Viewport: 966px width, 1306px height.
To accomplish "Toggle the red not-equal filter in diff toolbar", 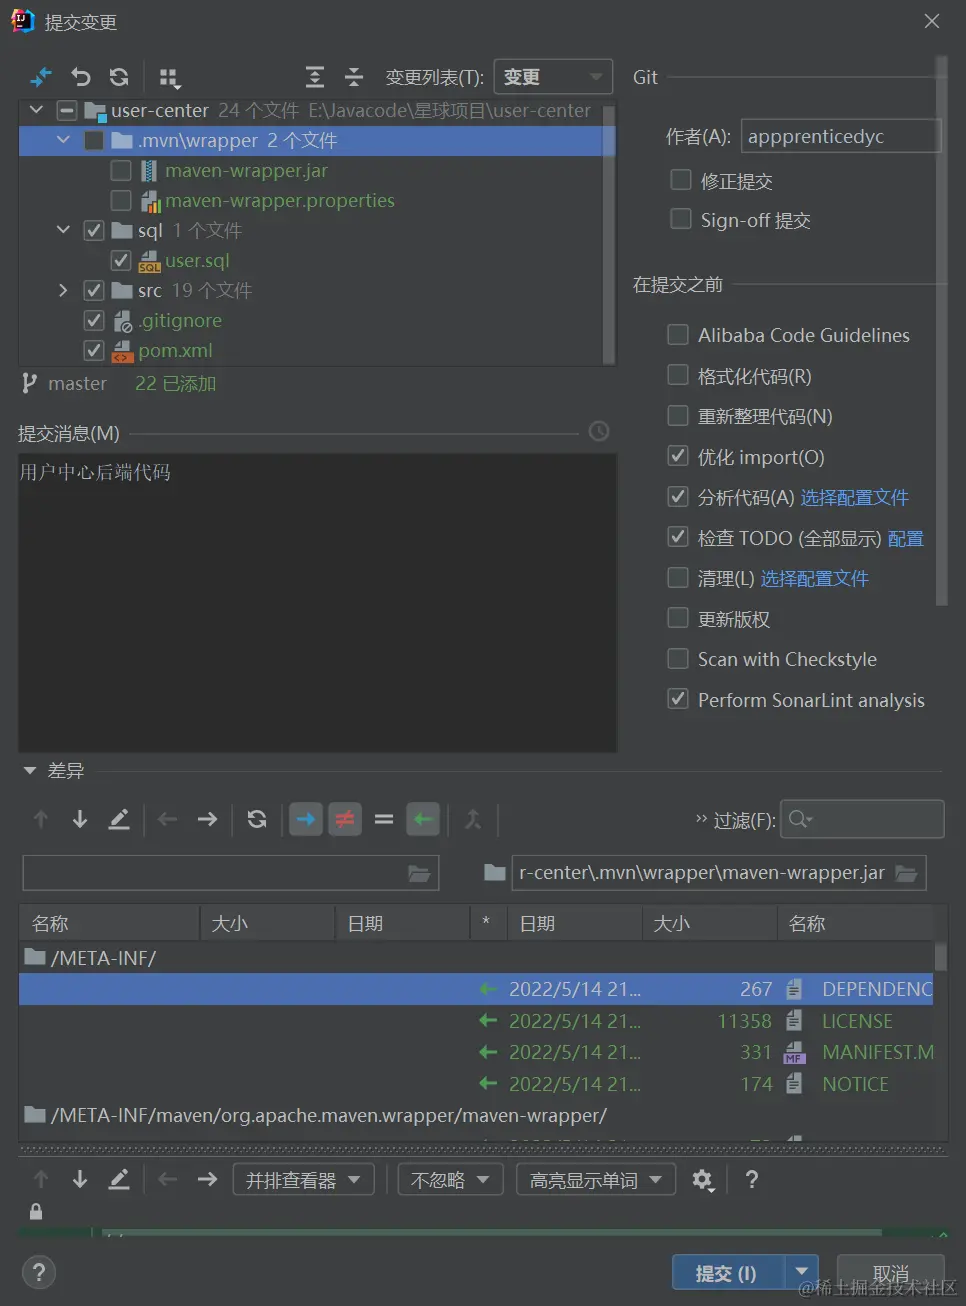I will 345,819.
